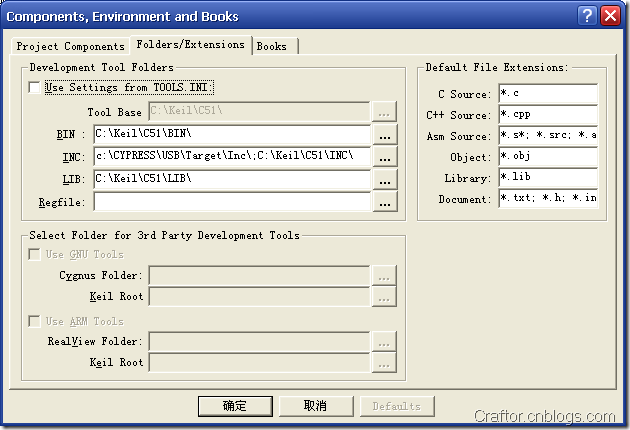Enable Use Settings from TOOLS.INI checkbox
The image size is (630, 430).
tap(35, 87)
